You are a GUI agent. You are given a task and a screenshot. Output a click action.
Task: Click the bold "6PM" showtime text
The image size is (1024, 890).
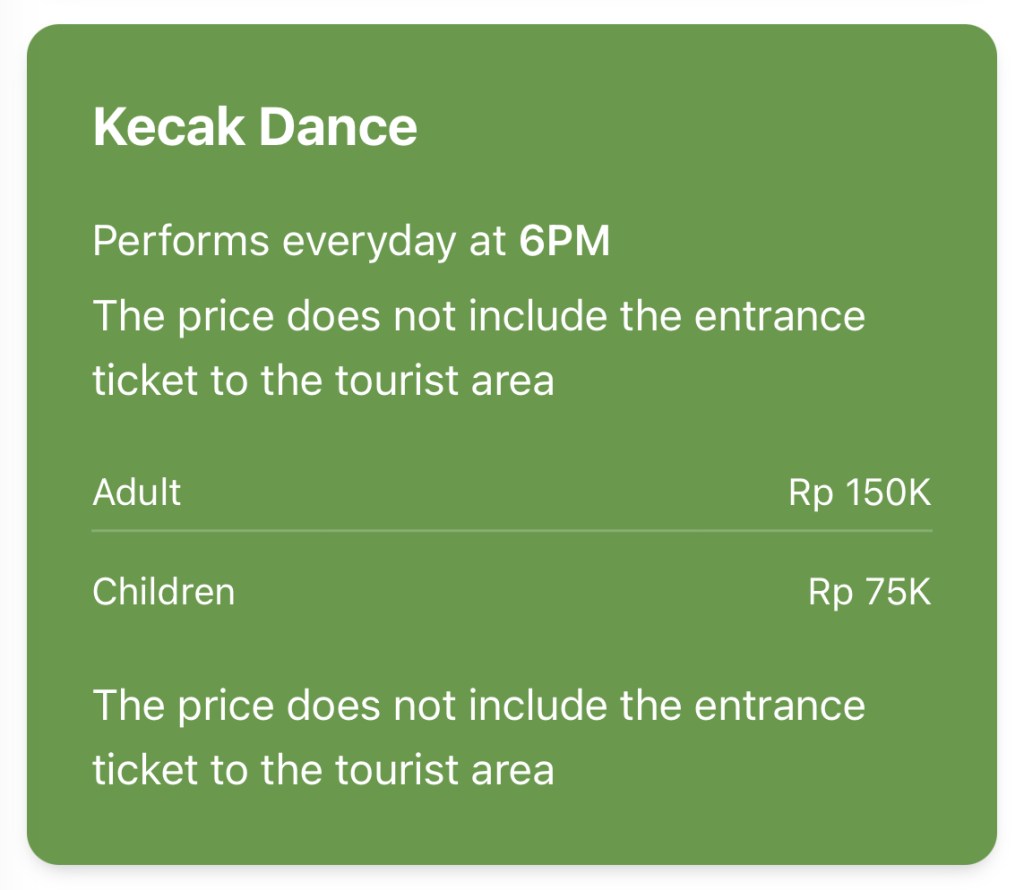pos(564,242)
